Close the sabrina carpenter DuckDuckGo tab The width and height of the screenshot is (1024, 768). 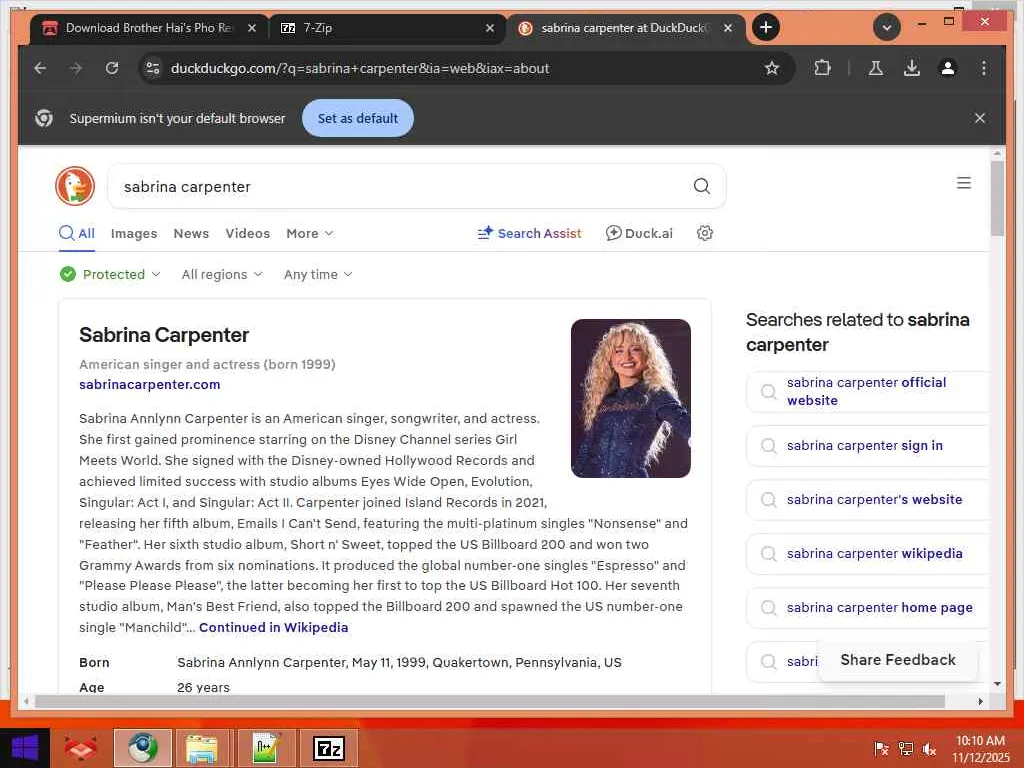tap(728, 28)
